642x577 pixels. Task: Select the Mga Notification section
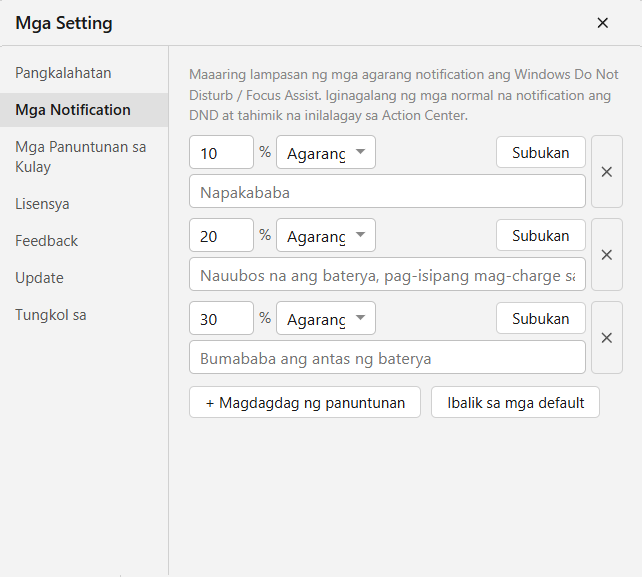pos(84,110)
